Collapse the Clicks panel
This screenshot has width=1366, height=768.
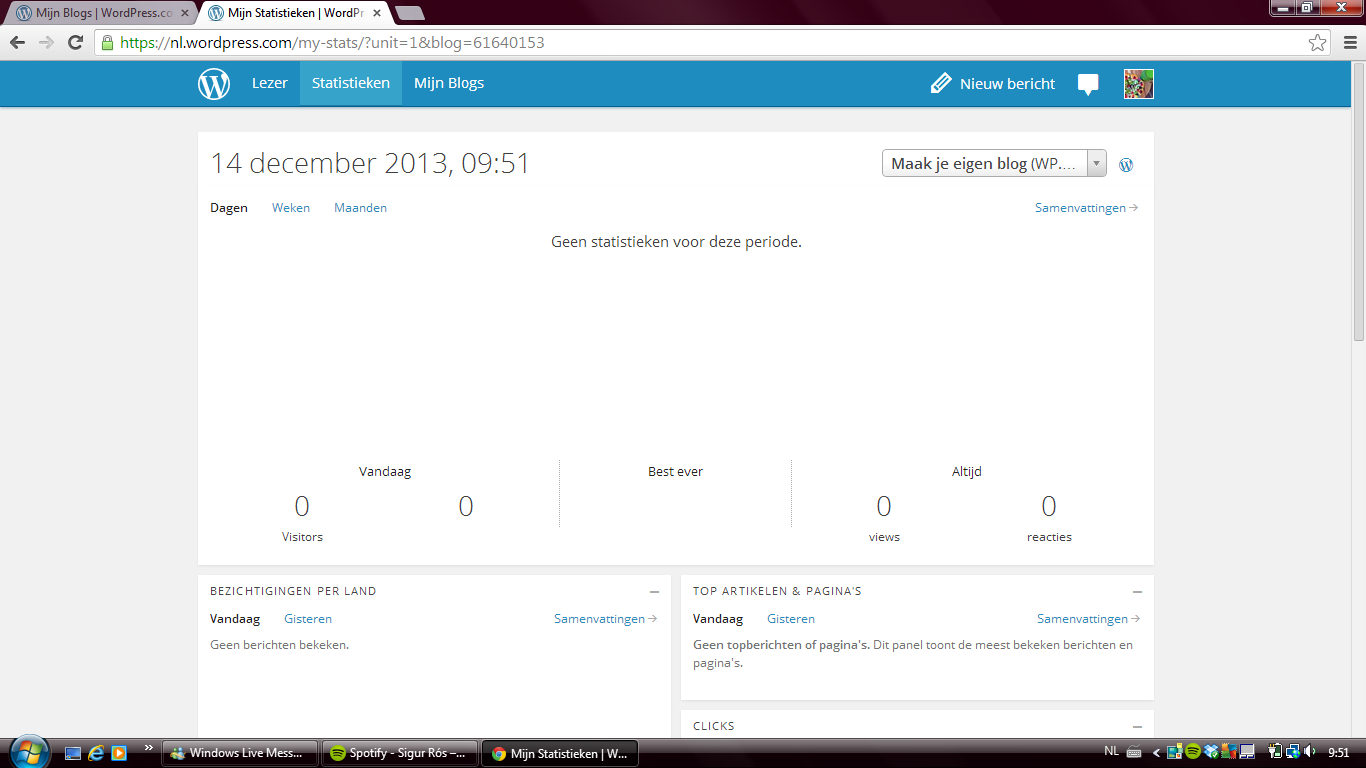[x=1137, y=727]
